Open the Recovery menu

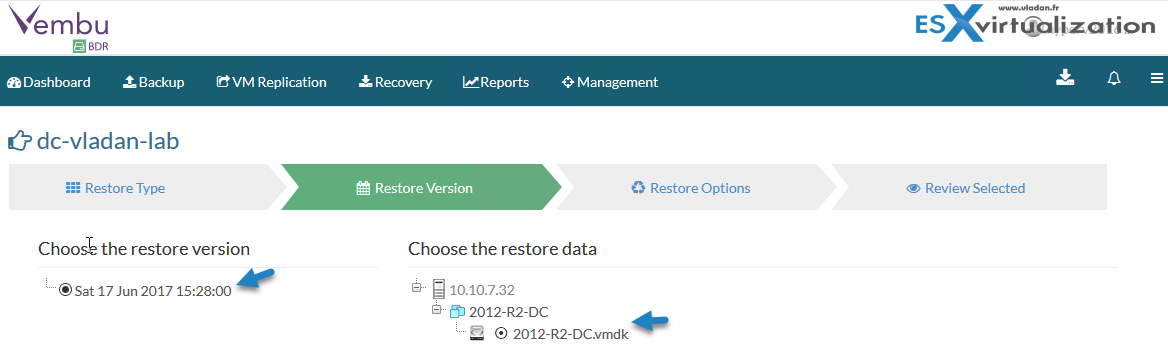(396, 82)
